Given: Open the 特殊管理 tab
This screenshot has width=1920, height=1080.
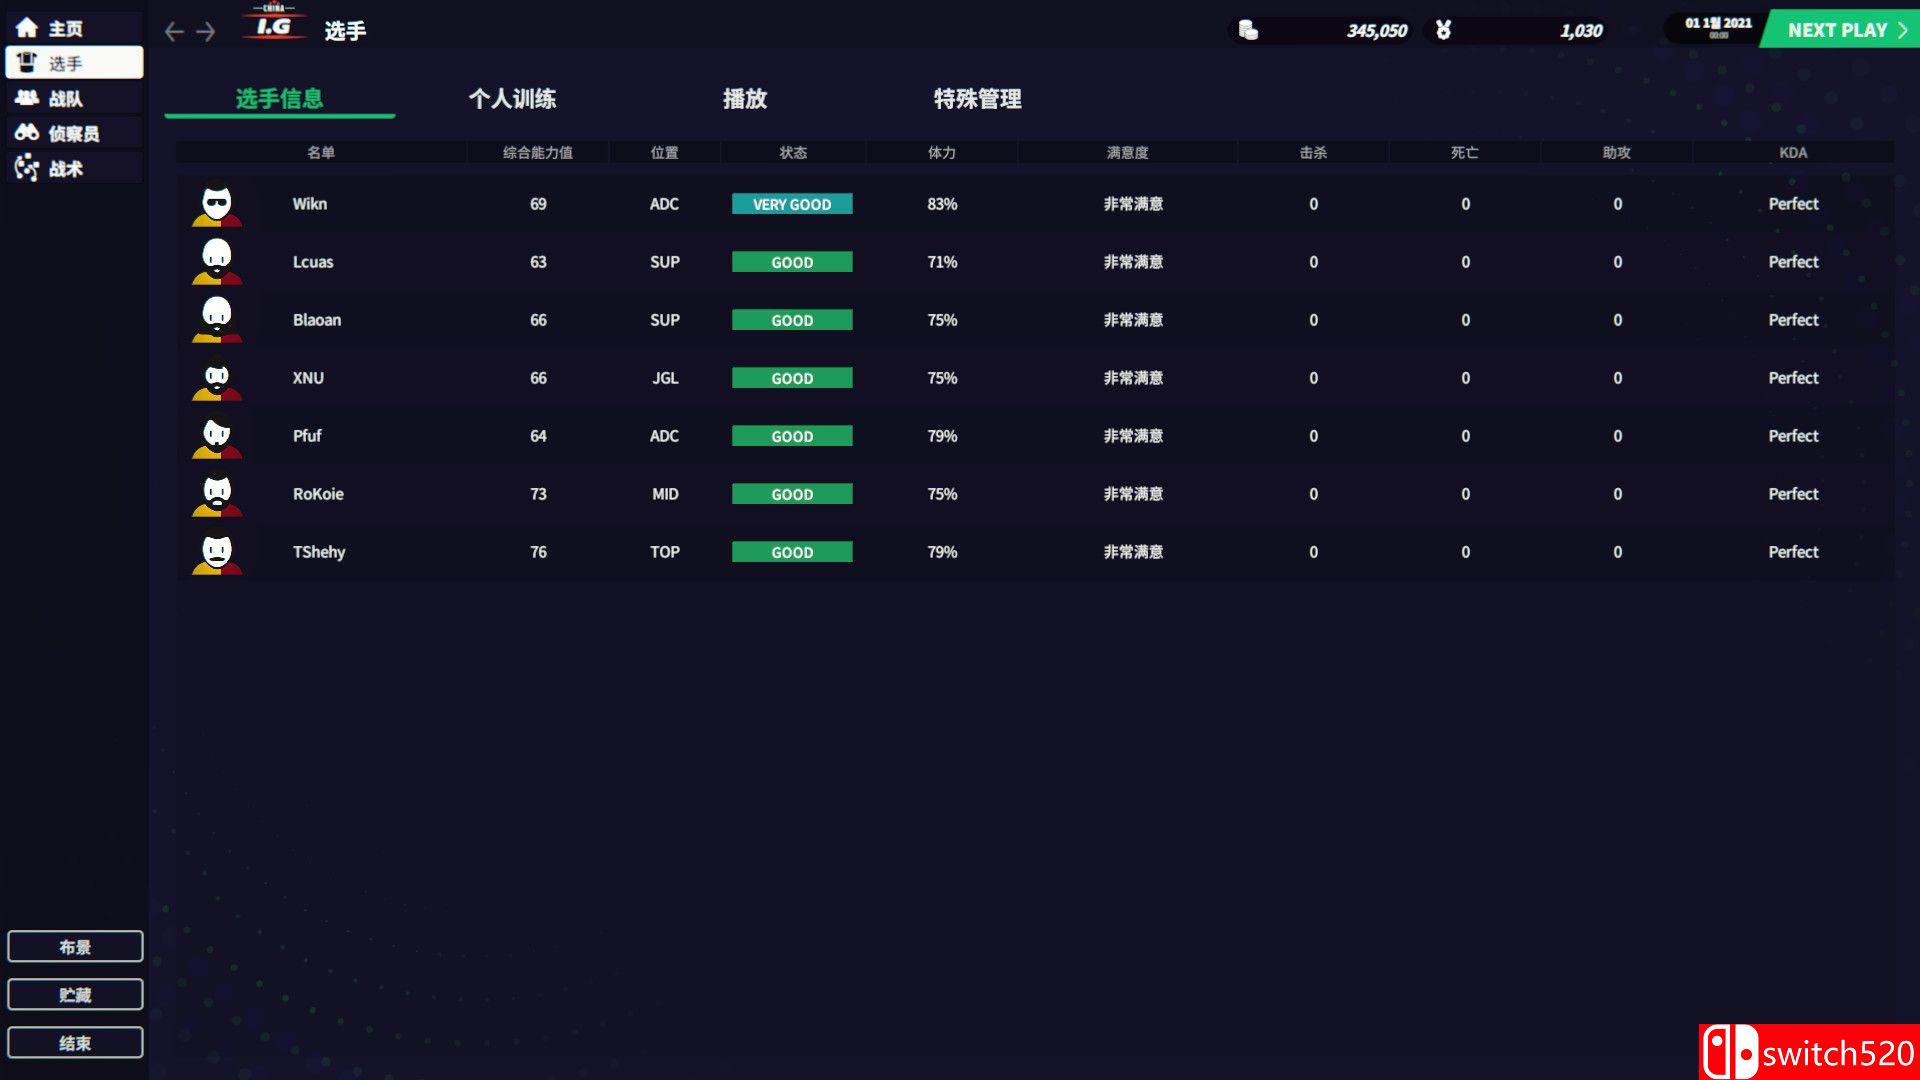Looking at the screenshot, I should point(976,99).
